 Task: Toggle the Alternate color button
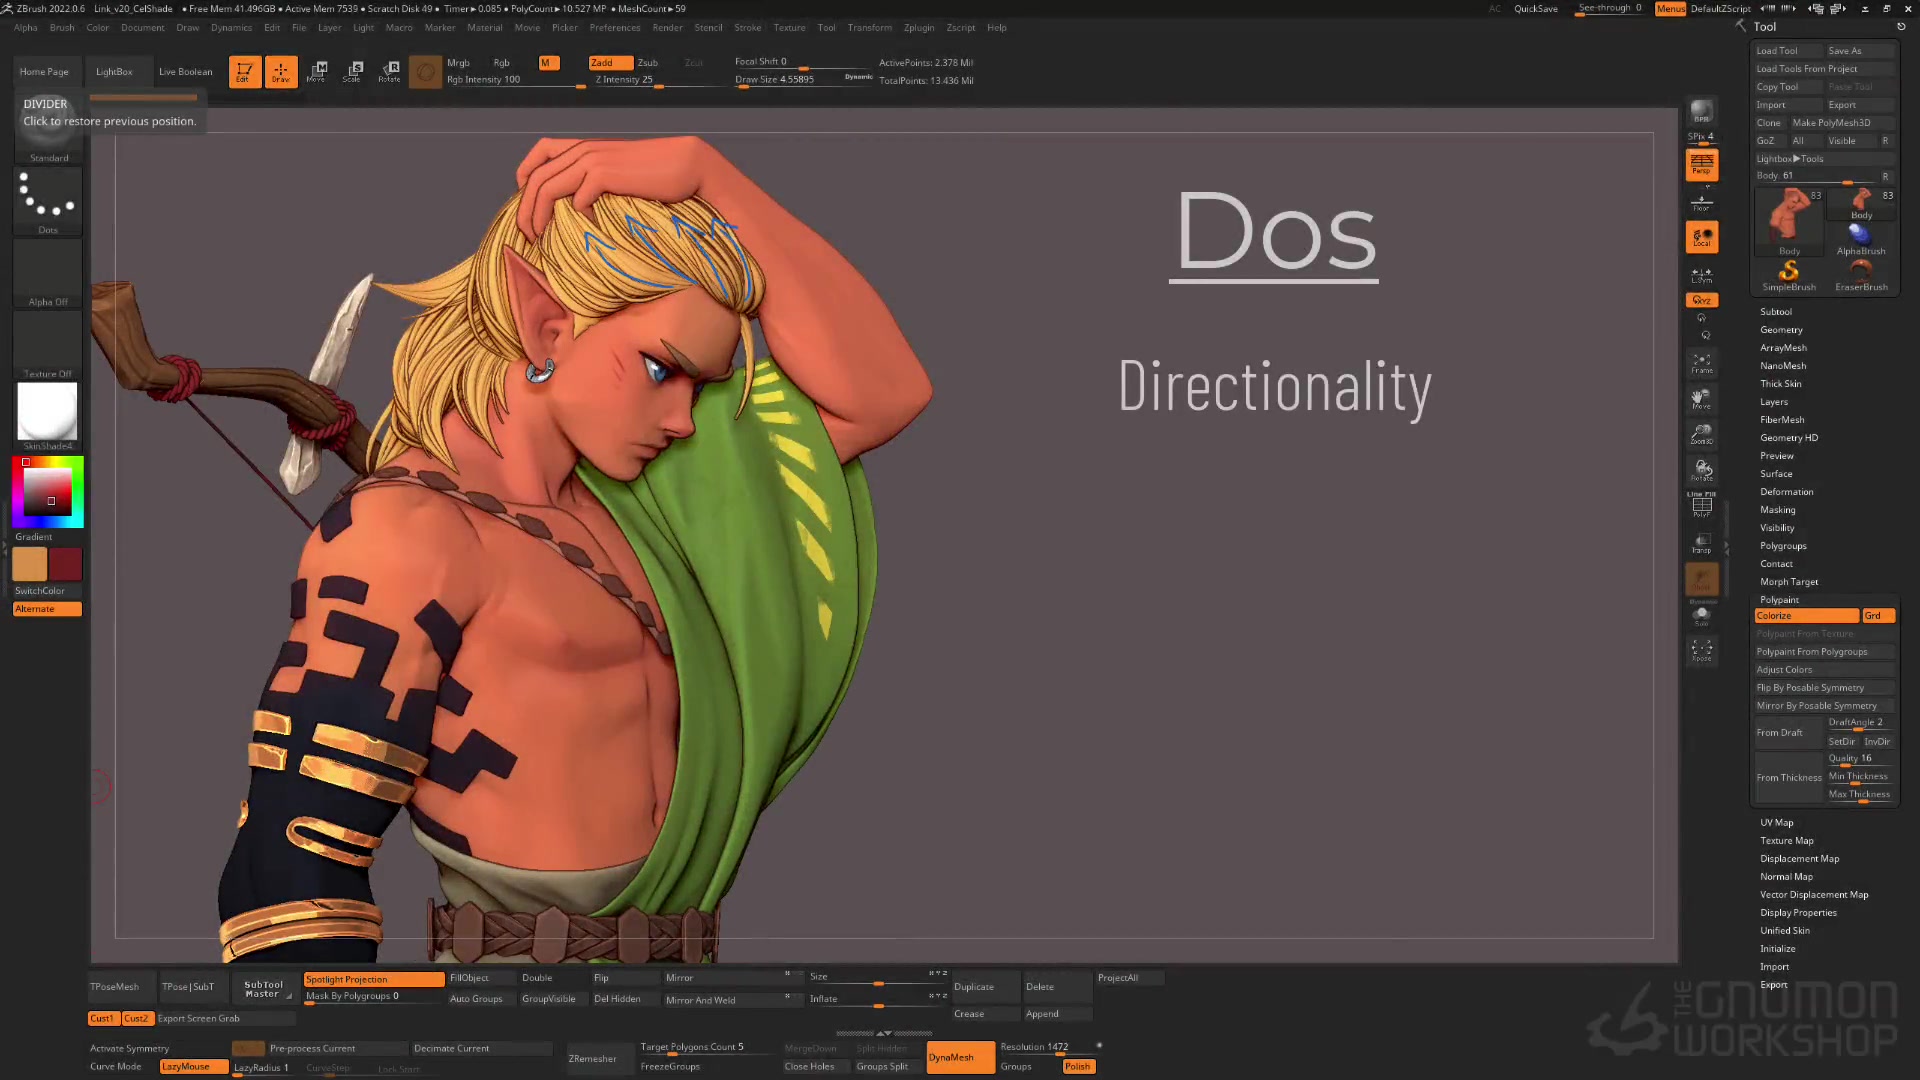(x=47, y=609)
